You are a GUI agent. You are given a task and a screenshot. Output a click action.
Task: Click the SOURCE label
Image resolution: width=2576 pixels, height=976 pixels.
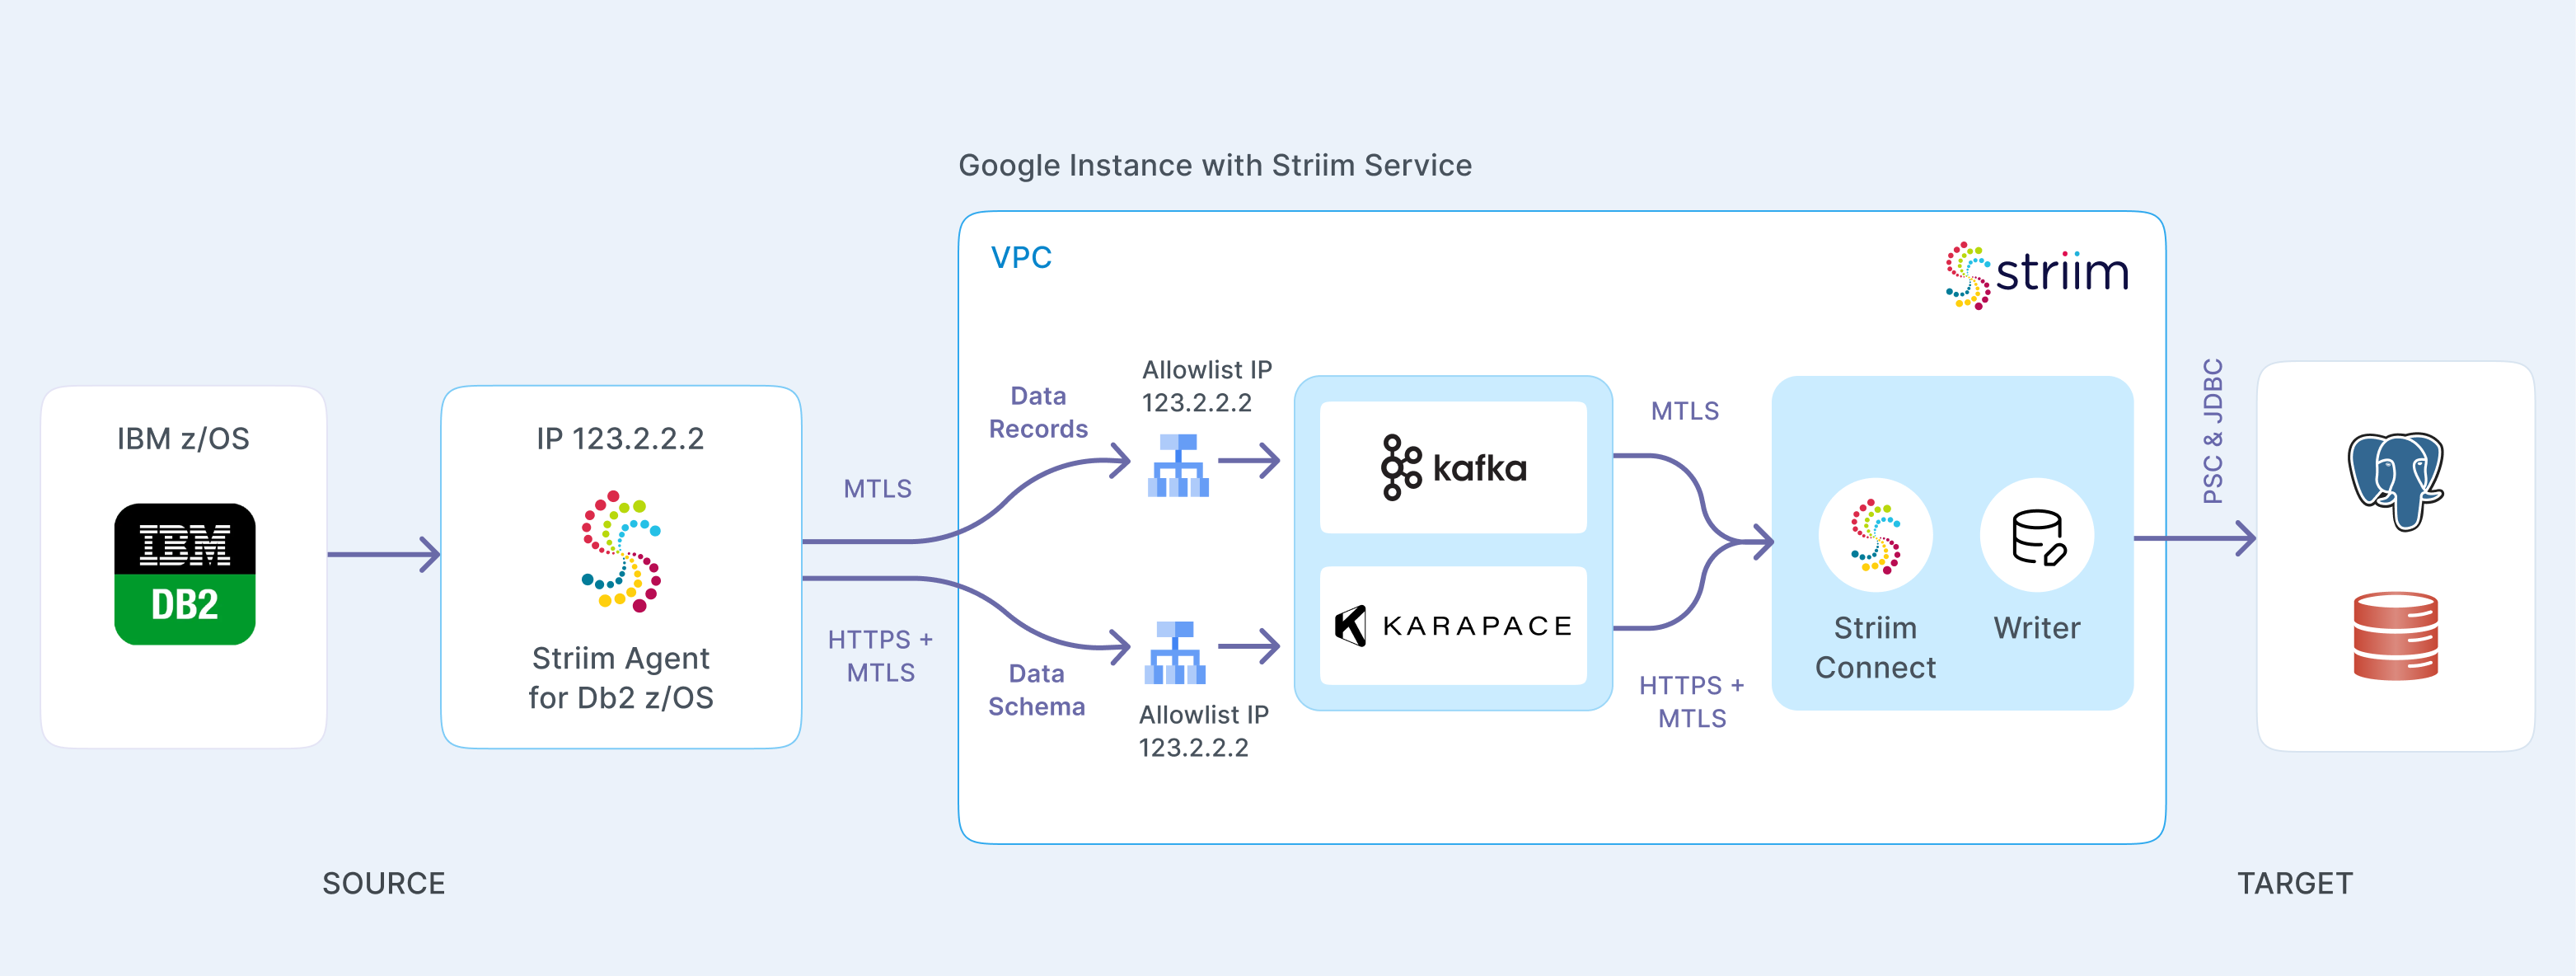384,883
